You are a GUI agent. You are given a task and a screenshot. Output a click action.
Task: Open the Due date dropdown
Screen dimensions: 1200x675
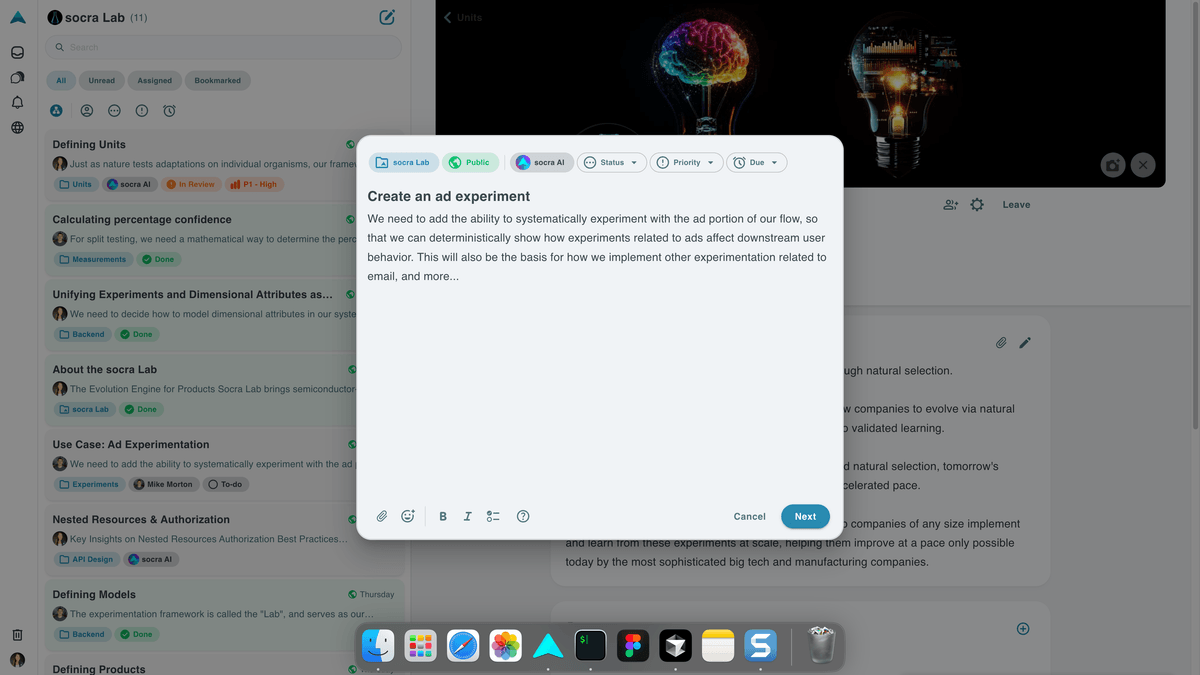click(x=756, y=162)
